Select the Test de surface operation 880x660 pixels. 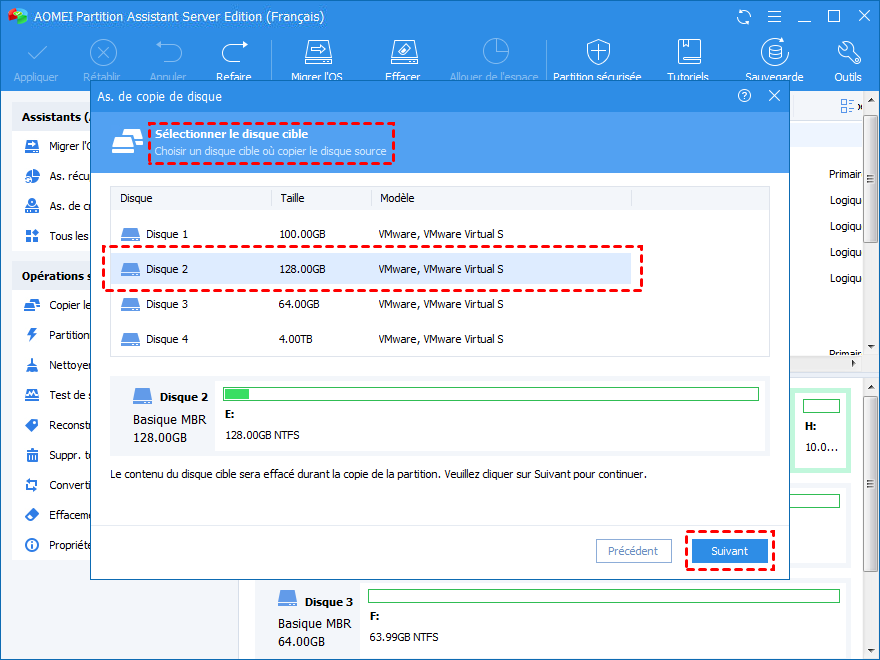[56, 395]
